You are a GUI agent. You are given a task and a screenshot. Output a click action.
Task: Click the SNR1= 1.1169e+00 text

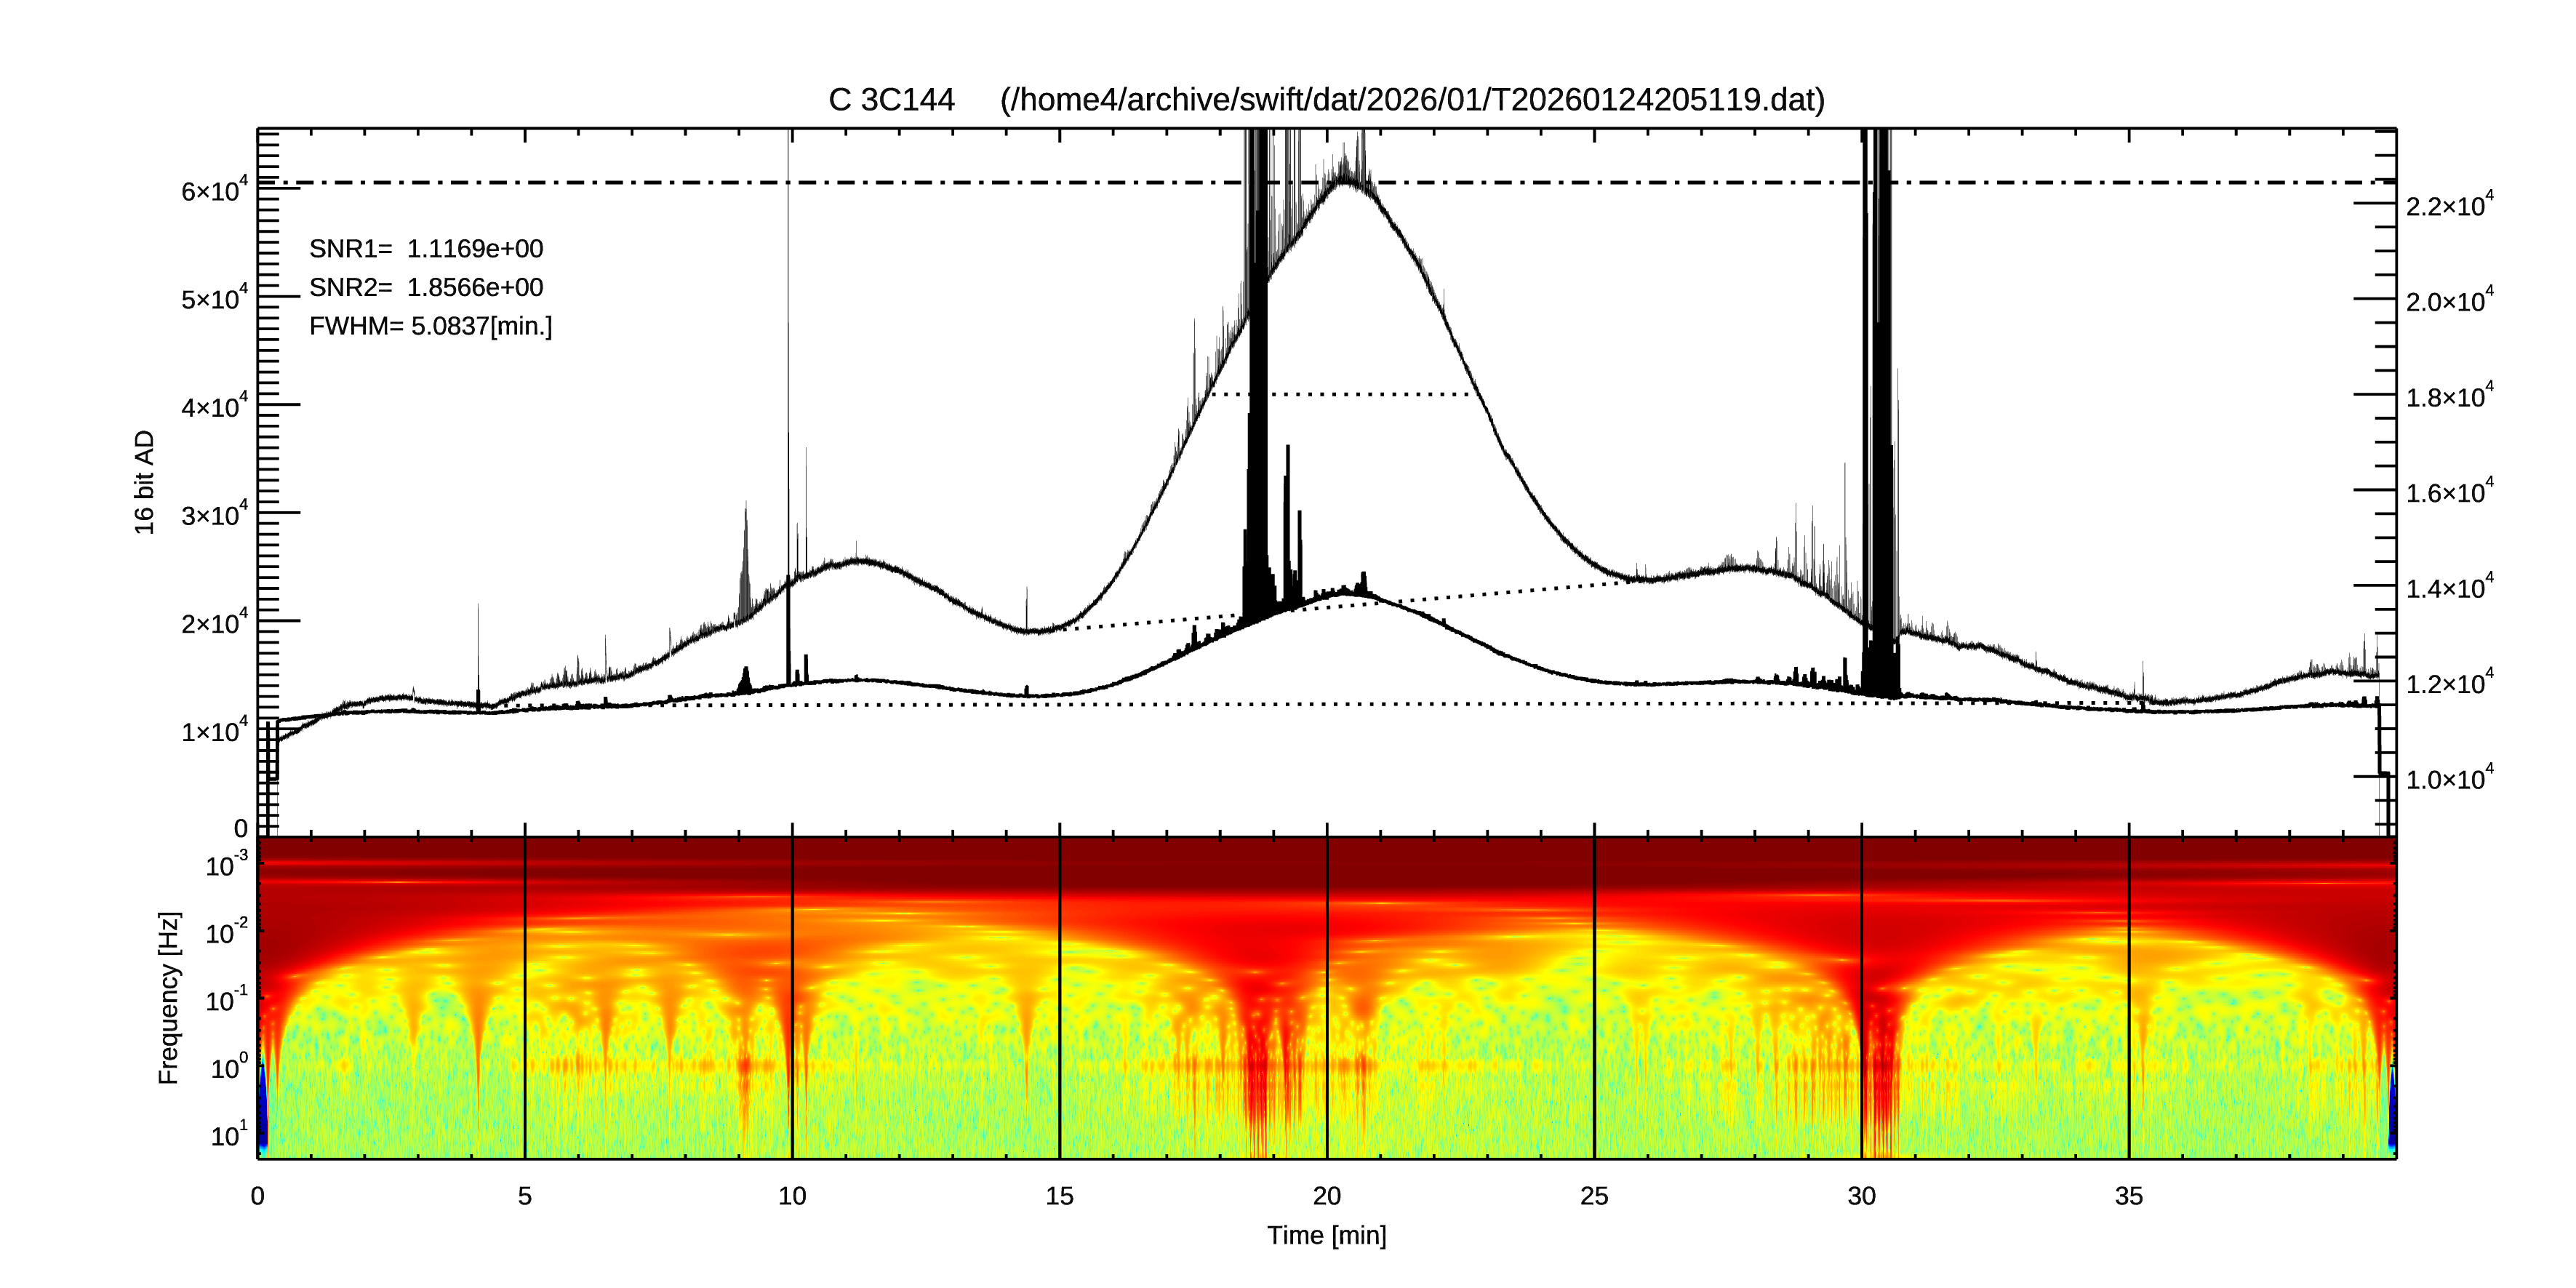pos(426,248)
